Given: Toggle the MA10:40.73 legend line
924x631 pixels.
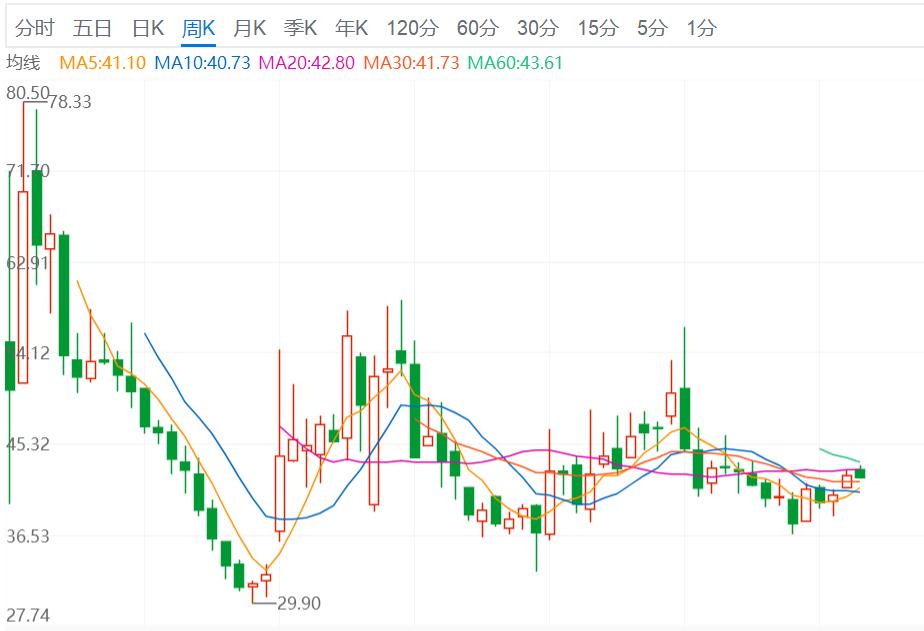Looking at the screenshot, I should [203, 63].
